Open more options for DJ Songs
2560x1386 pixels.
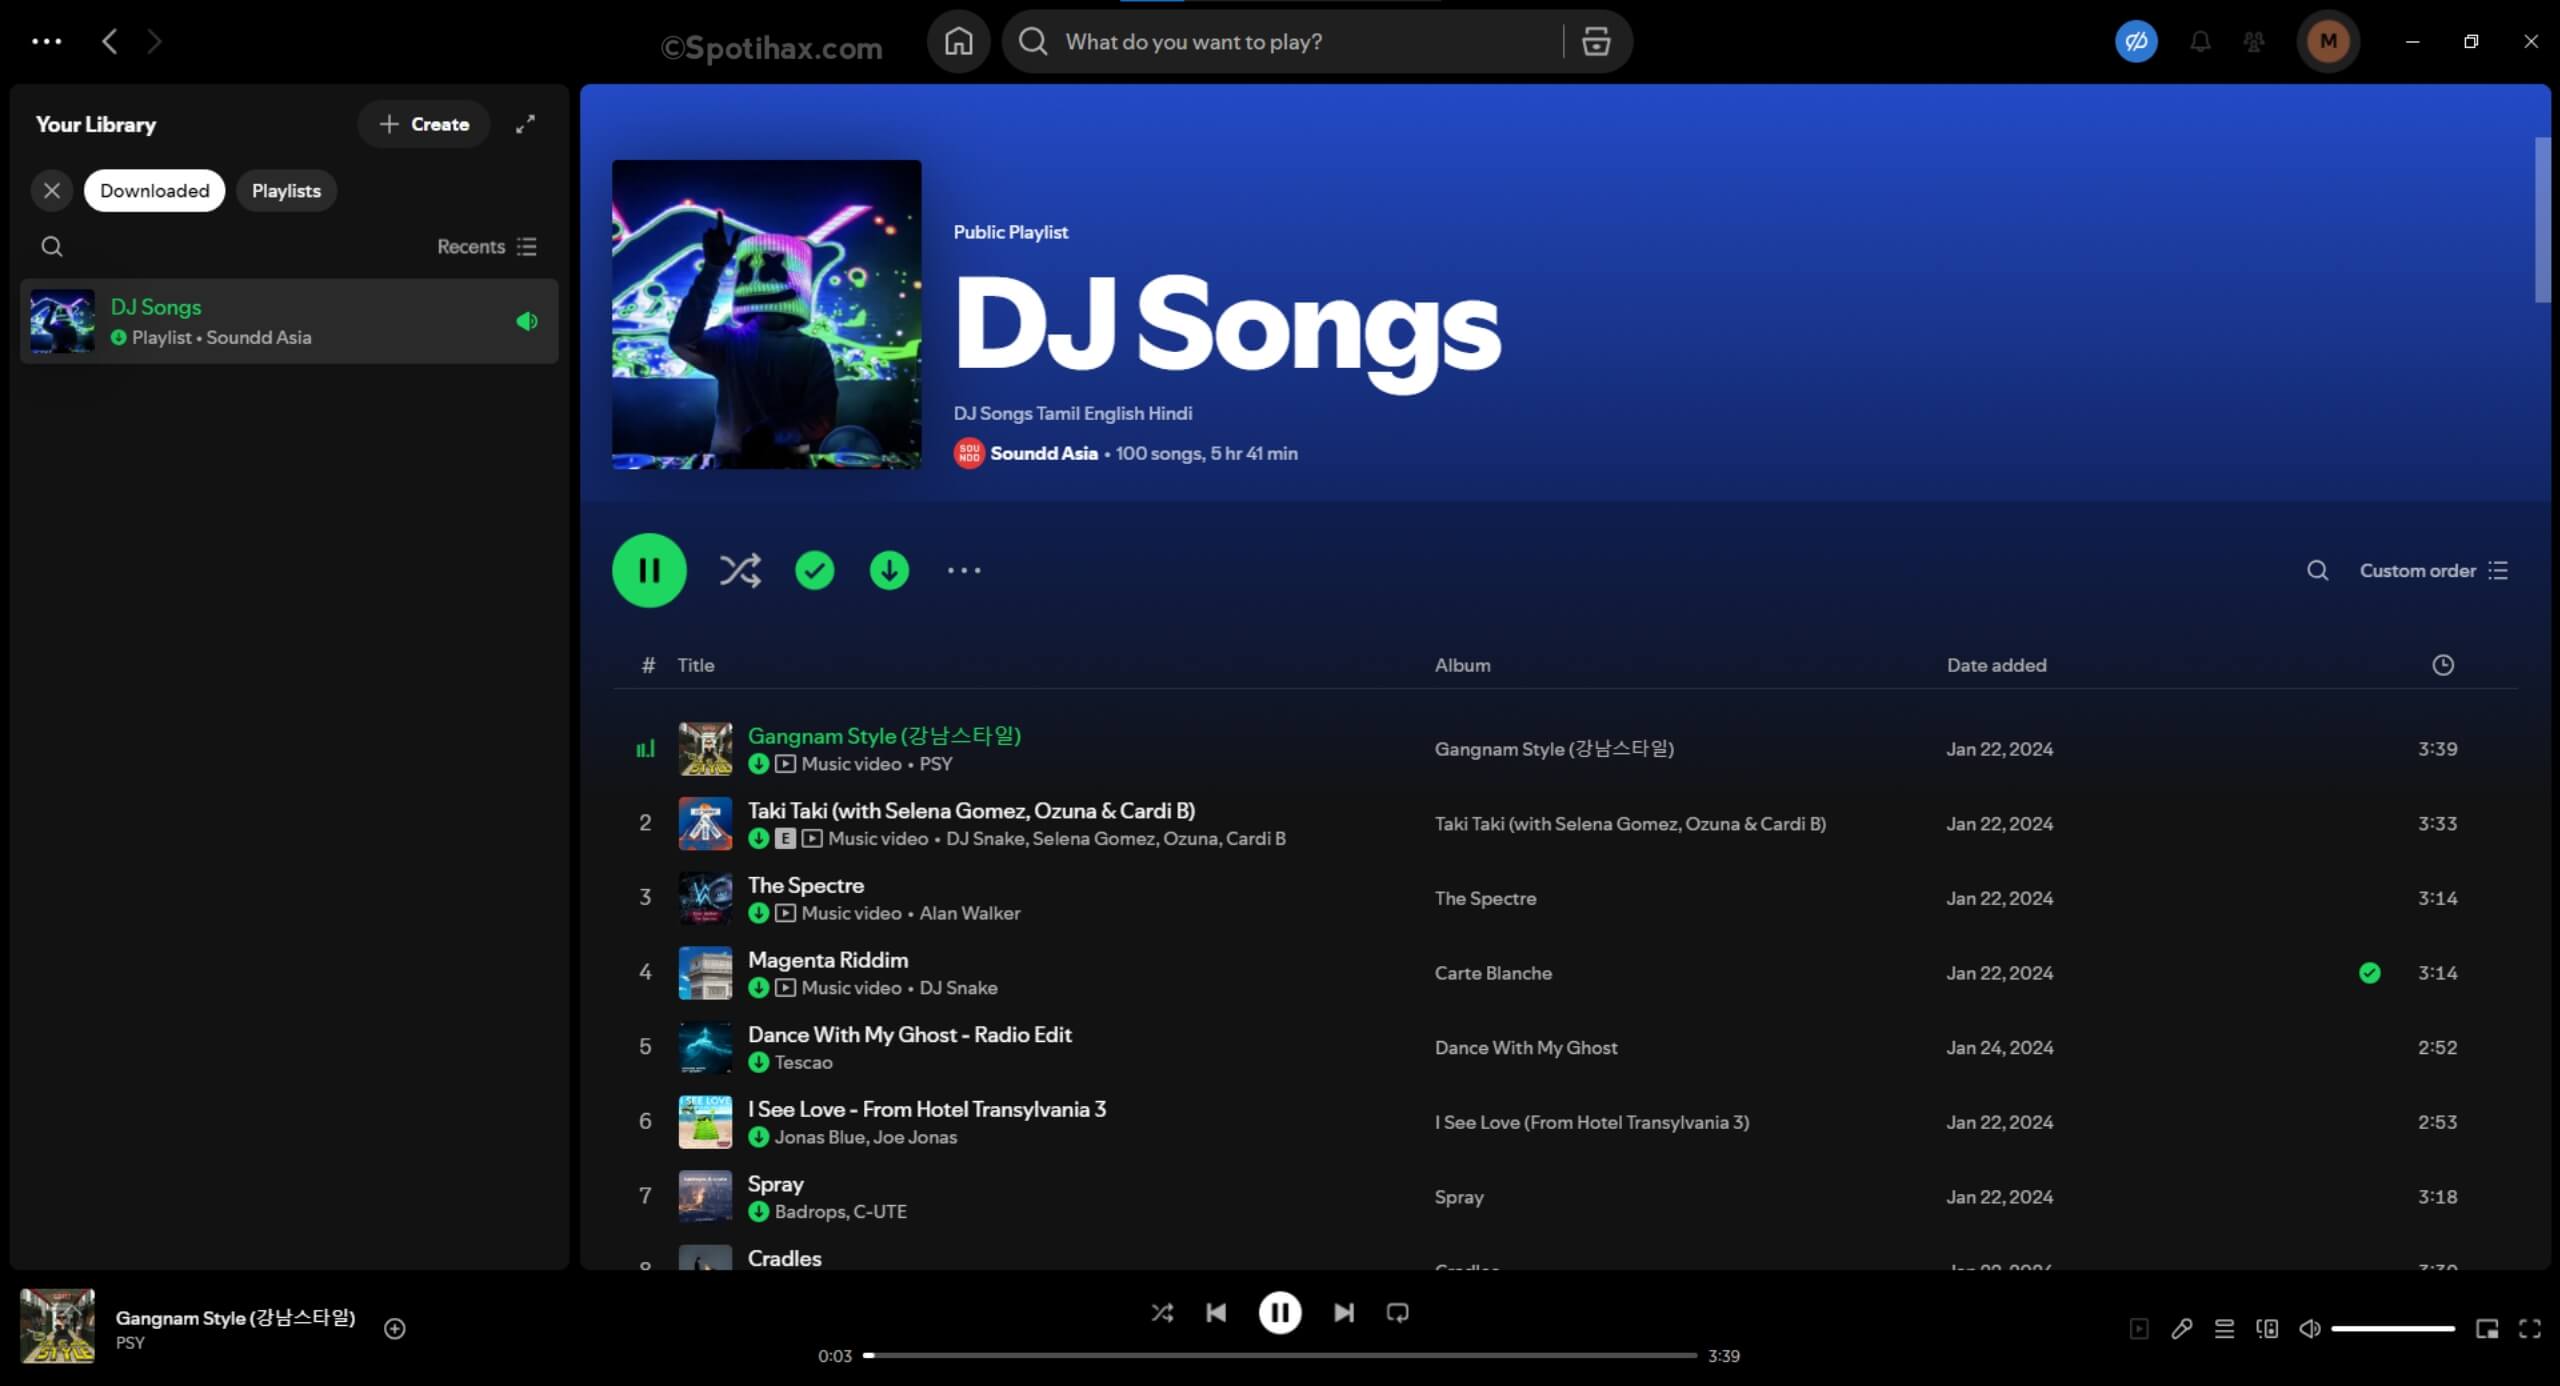[964, 570]
